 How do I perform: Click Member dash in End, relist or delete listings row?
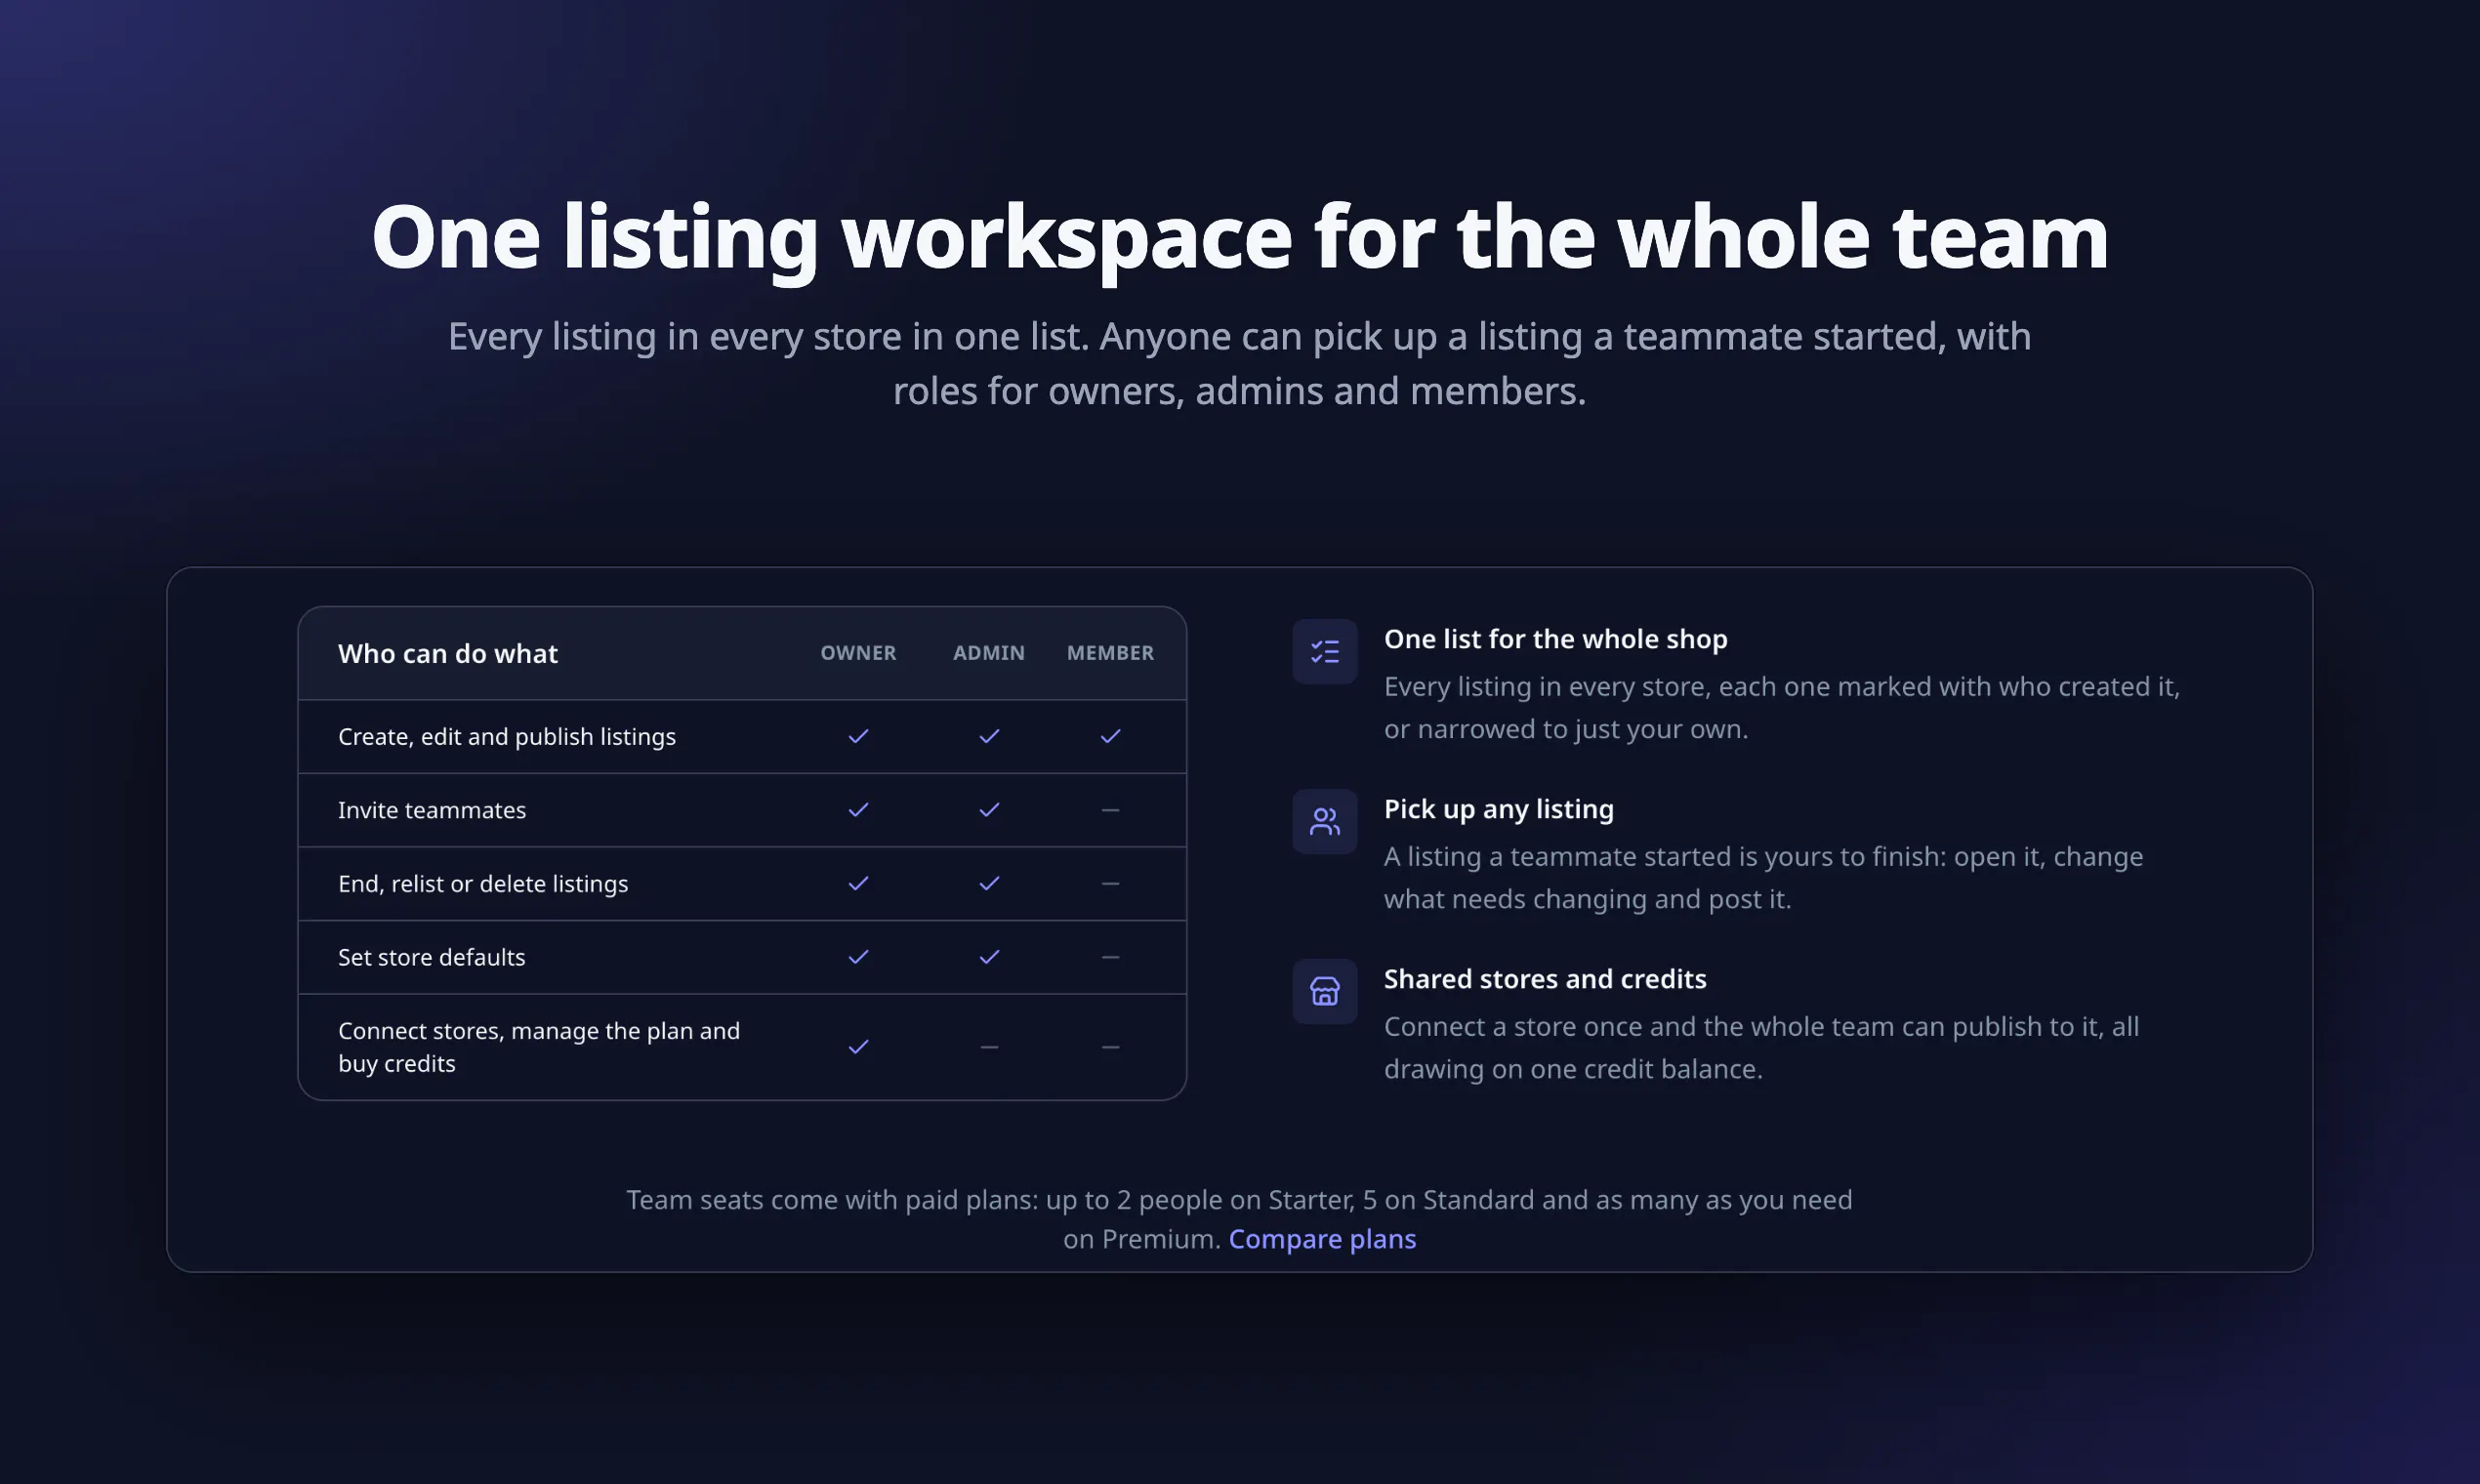point(1110,884)
